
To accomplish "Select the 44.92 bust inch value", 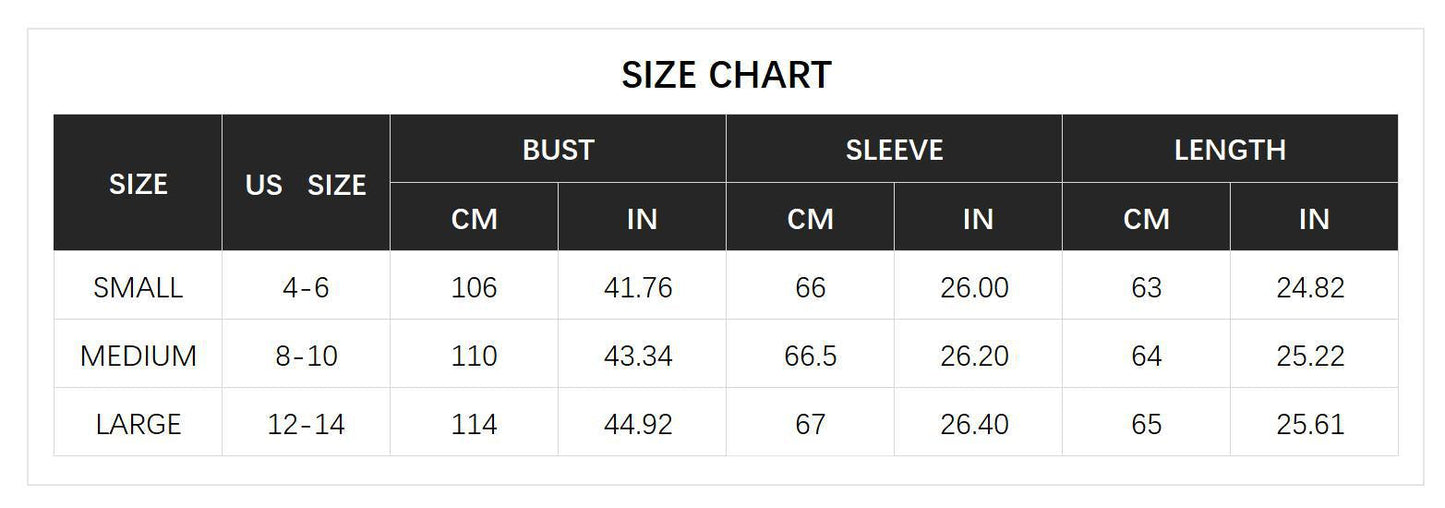I will 638,424.
